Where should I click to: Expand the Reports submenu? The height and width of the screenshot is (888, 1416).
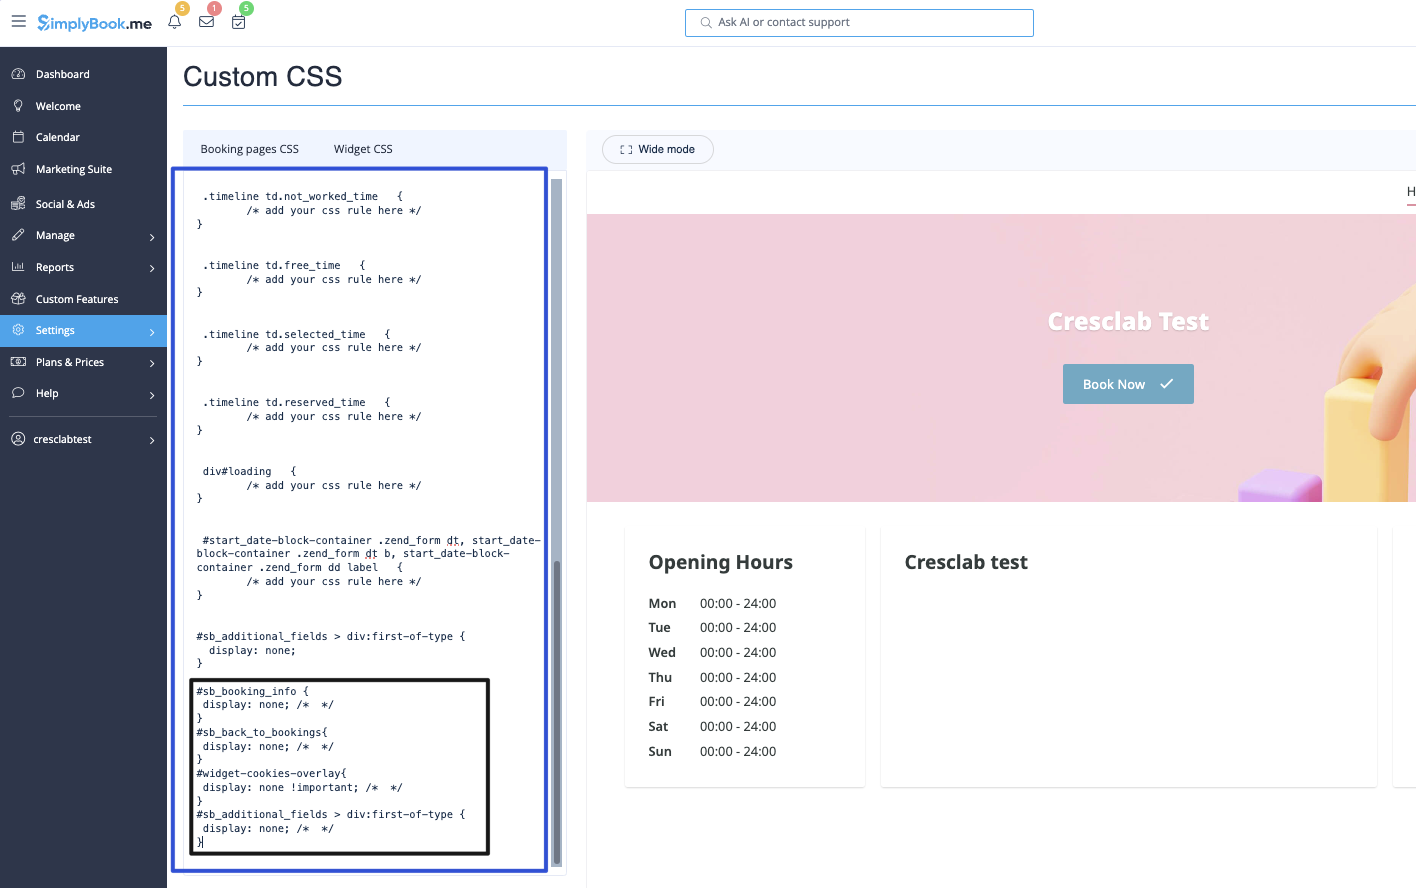tap(54, 267)
